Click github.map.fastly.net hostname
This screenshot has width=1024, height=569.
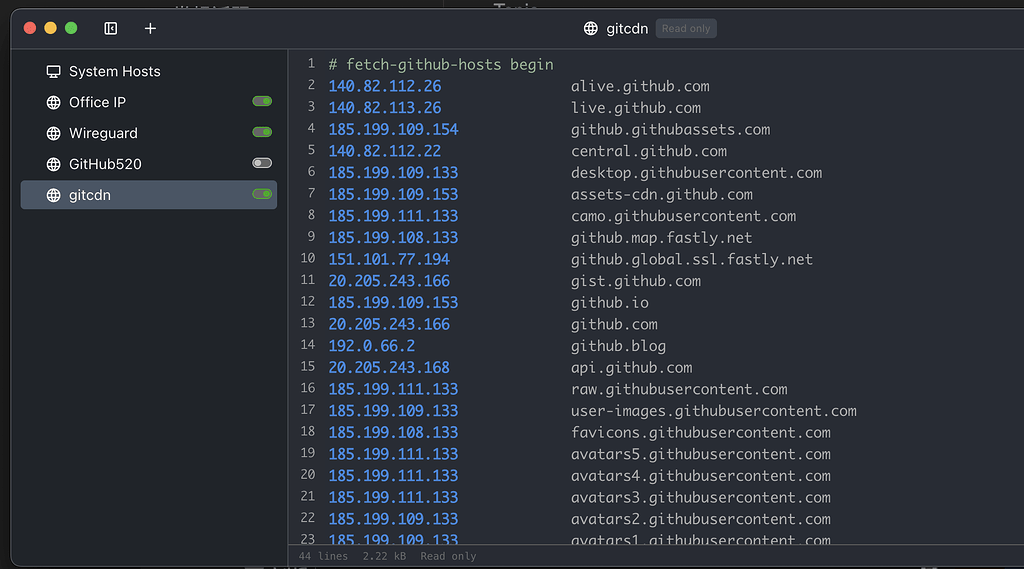662,238
